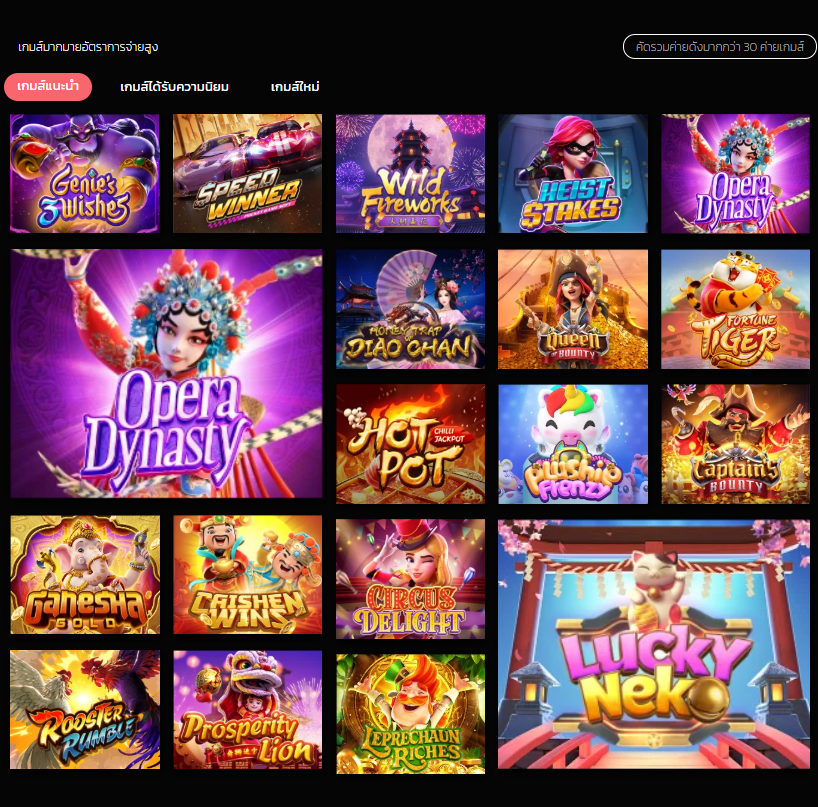Open the Rooster Rumble game
The width and height of the screenshot is (818, 807).
tap(85, 709)
